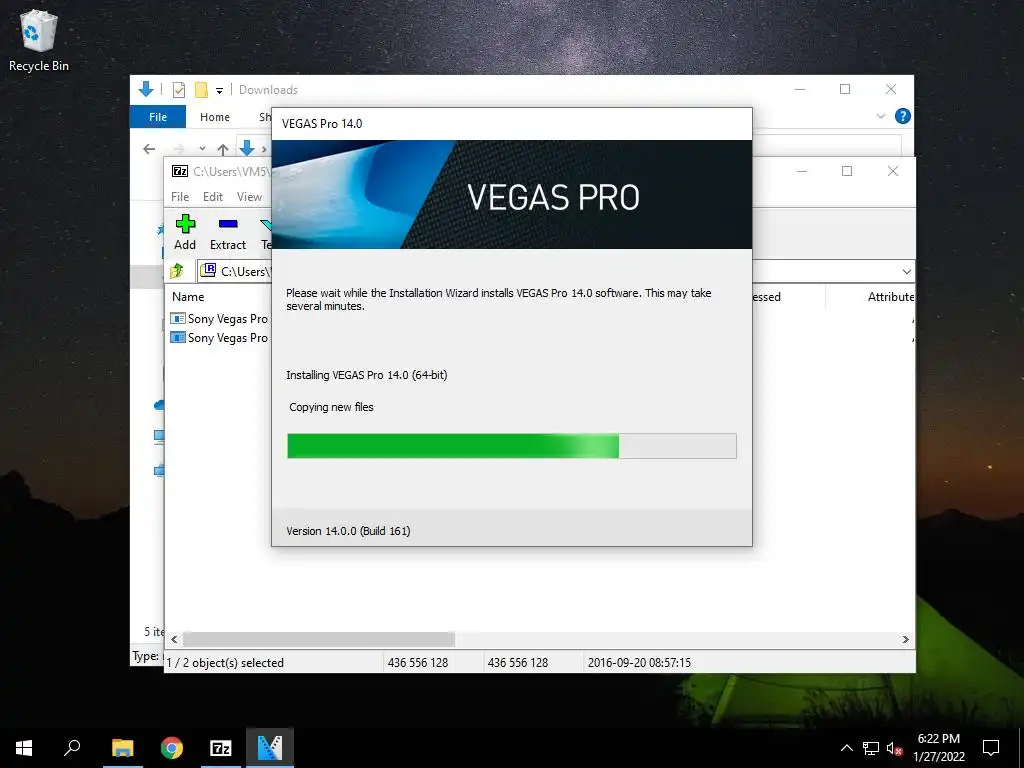Switch to 7-Zip on the taskbar
The image size is (1024, 768).
click(x=221, y=748)
